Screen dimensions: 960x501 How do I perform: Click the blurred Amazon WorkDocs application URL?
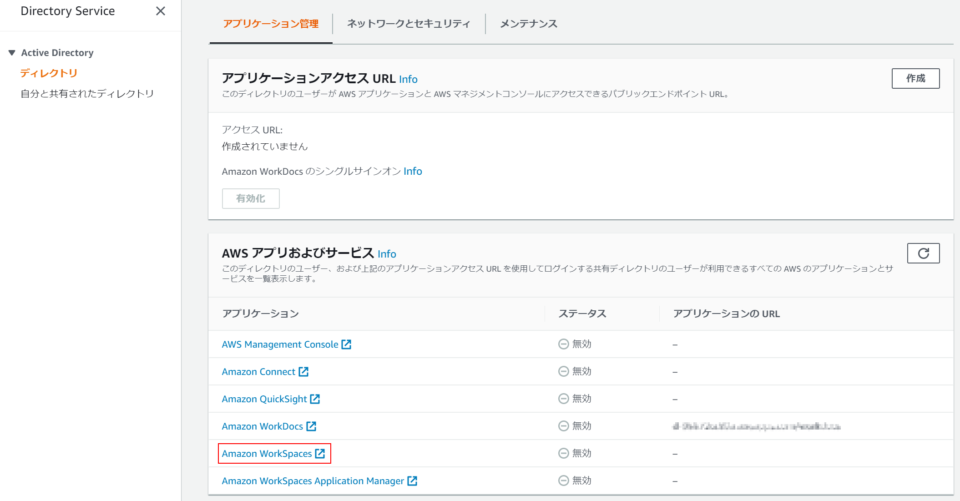pos(756,426)
